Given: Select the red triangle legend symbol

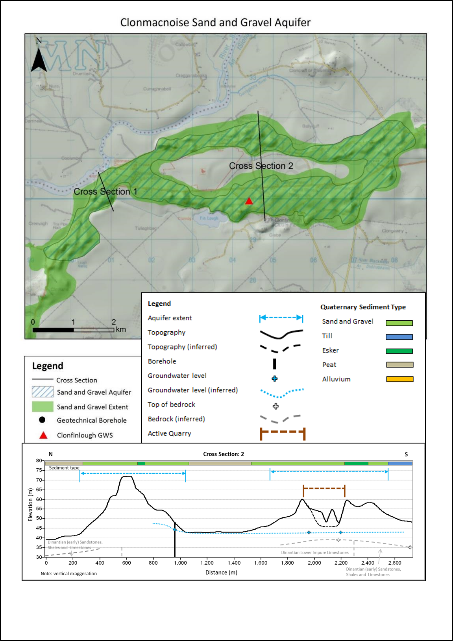Looking at the screenshot, I should pos(43,435).
